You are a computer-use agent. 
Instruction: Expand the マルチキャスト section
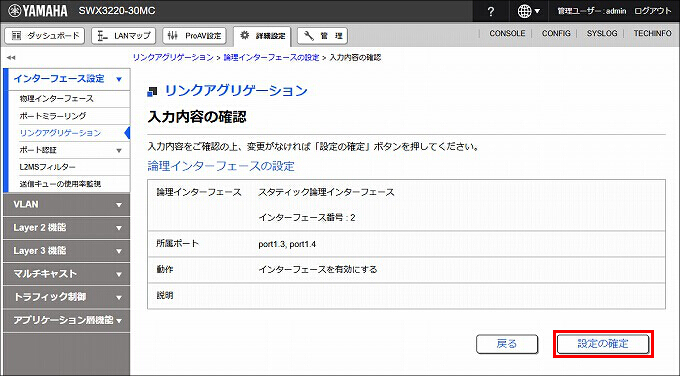tap(66, 274)
